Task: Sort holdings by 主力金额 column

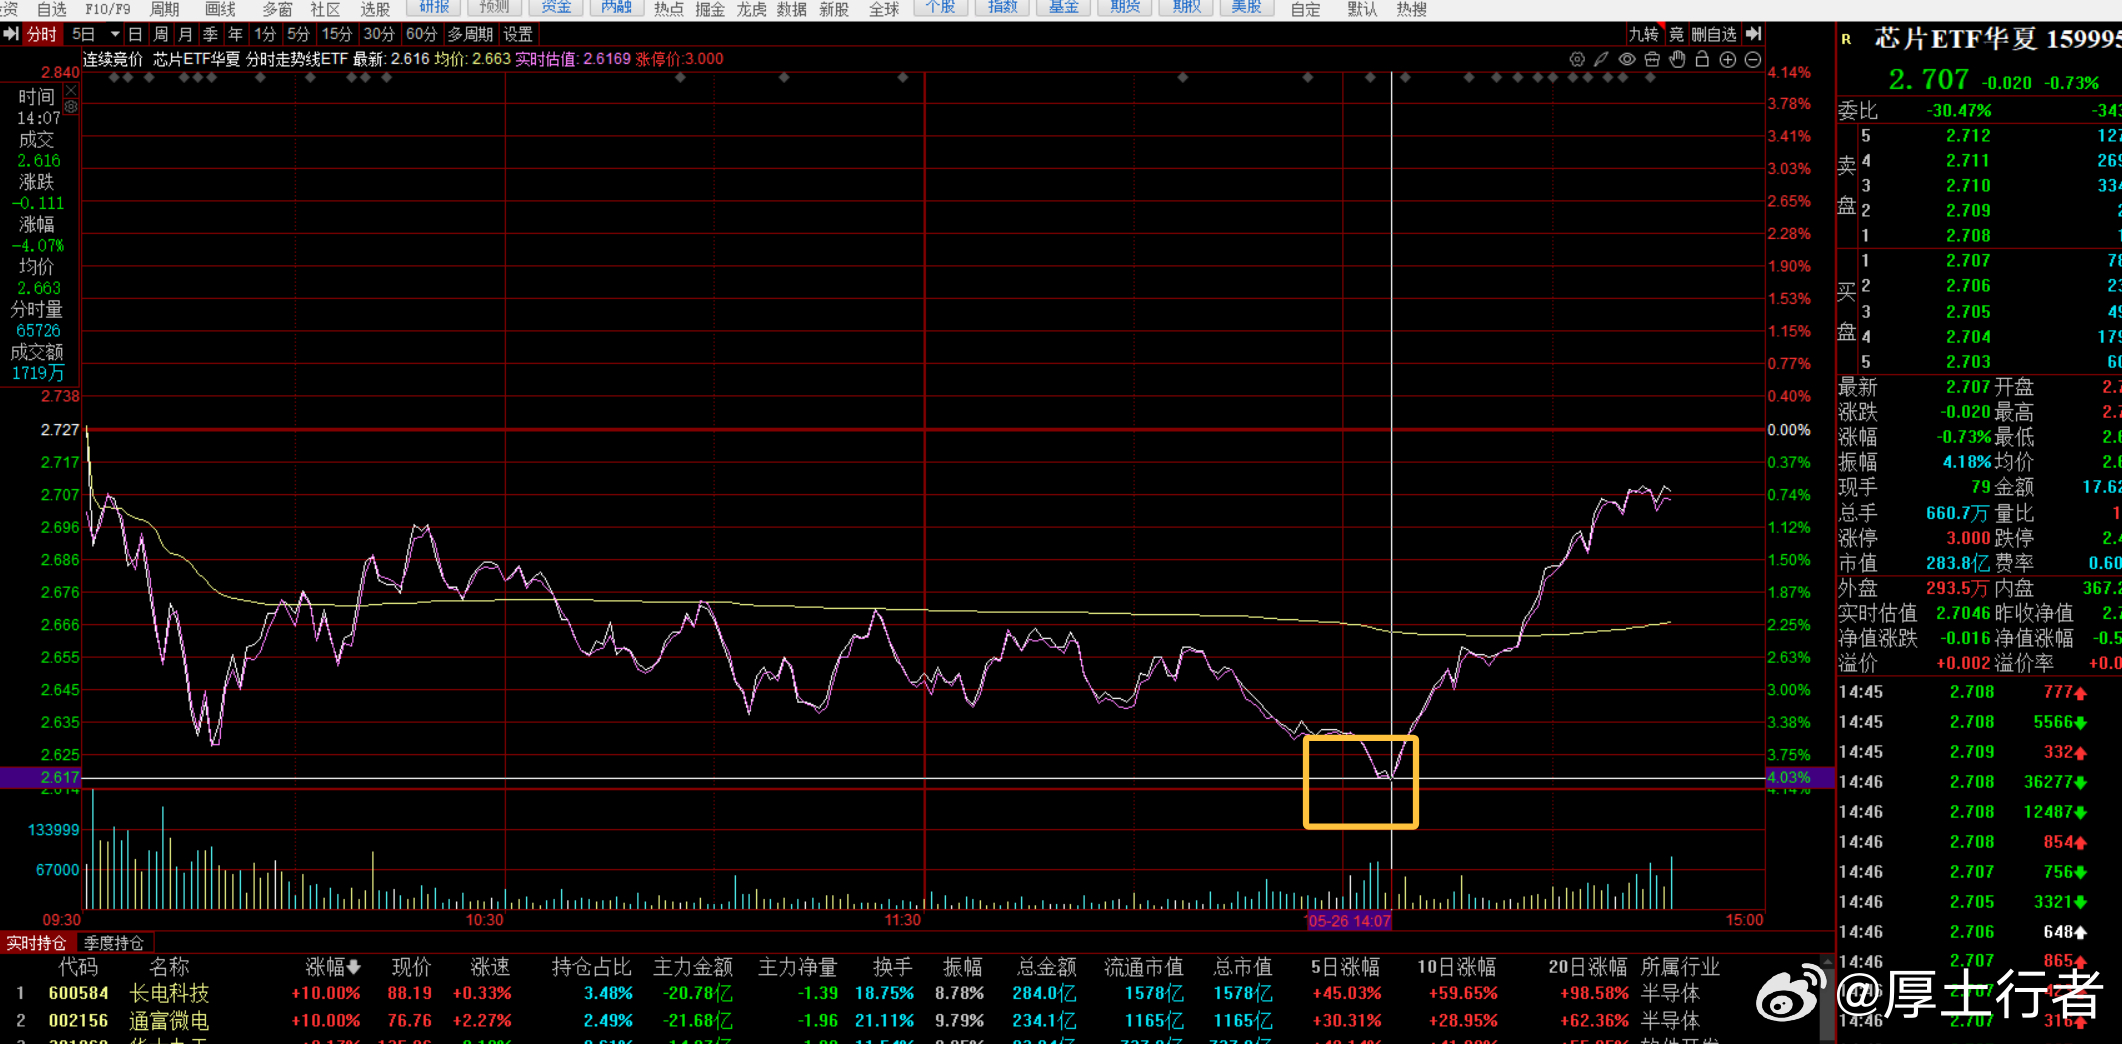Action: click(x=693, y=967)
